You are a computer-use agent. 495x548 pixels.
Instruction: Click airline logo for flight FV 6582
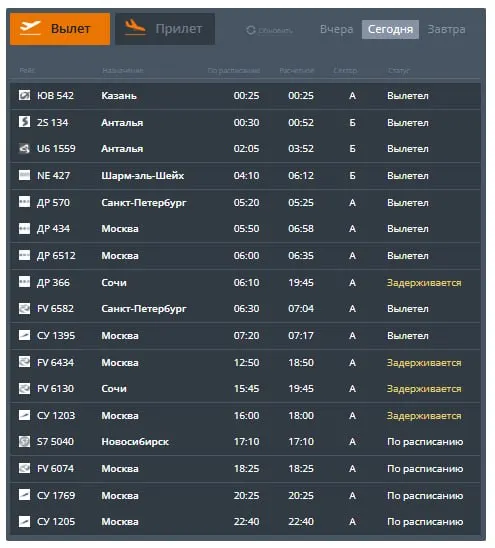tap(24, 309)
